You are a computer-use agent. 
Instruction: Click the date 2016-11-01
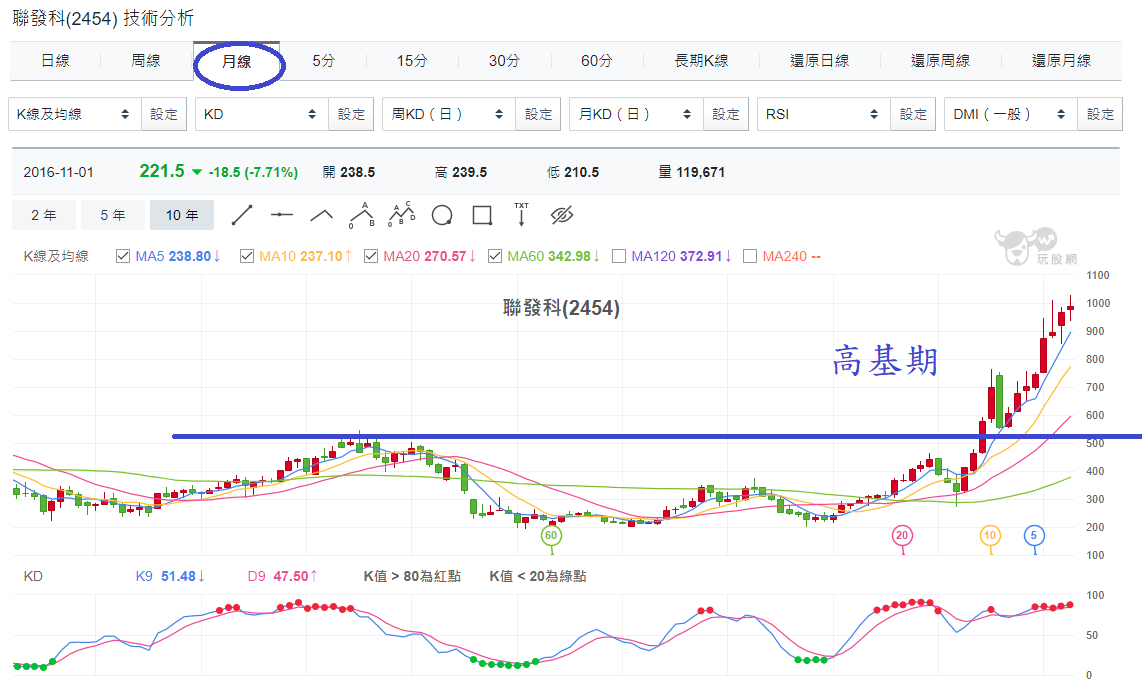coord(58,173)
